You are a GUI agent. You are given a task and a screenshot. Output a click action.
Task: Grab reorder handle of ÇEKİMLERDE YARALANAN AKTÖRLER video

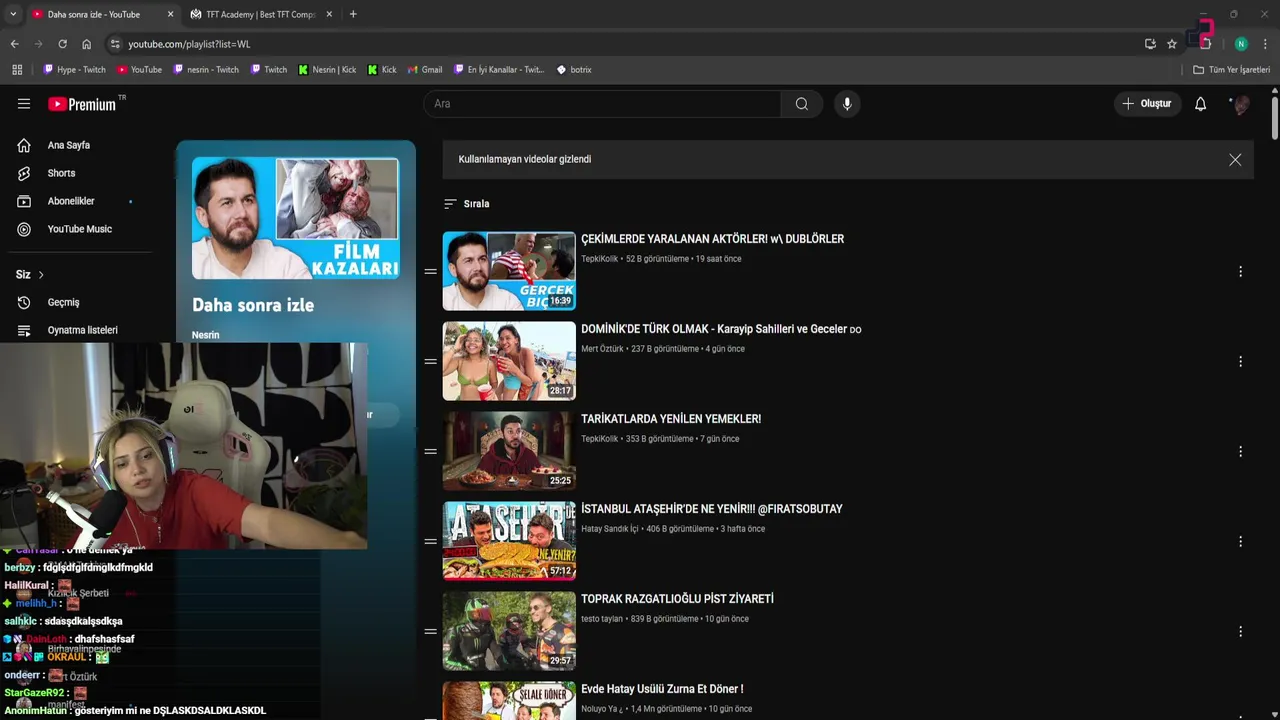click(430, 271)
